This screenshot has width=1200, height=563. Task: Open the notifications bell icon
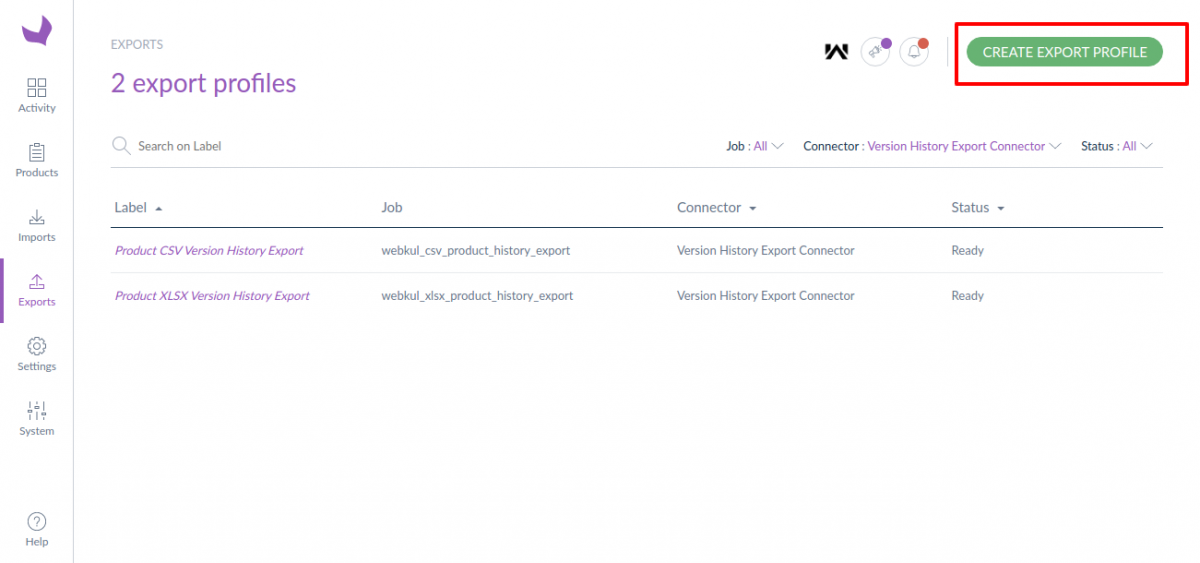click(x=914, y=52)
